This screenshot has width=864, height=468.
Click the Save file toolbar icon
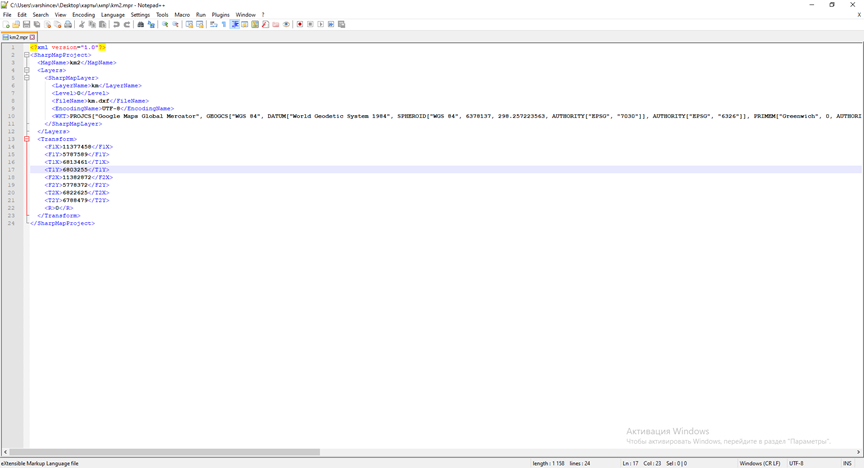coord(27,24)
